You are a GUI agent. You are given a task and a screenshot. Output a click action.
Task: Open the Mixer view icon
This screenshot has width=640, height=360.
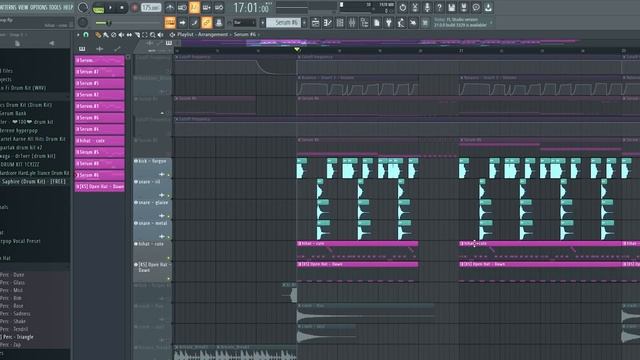click(352, 23)
